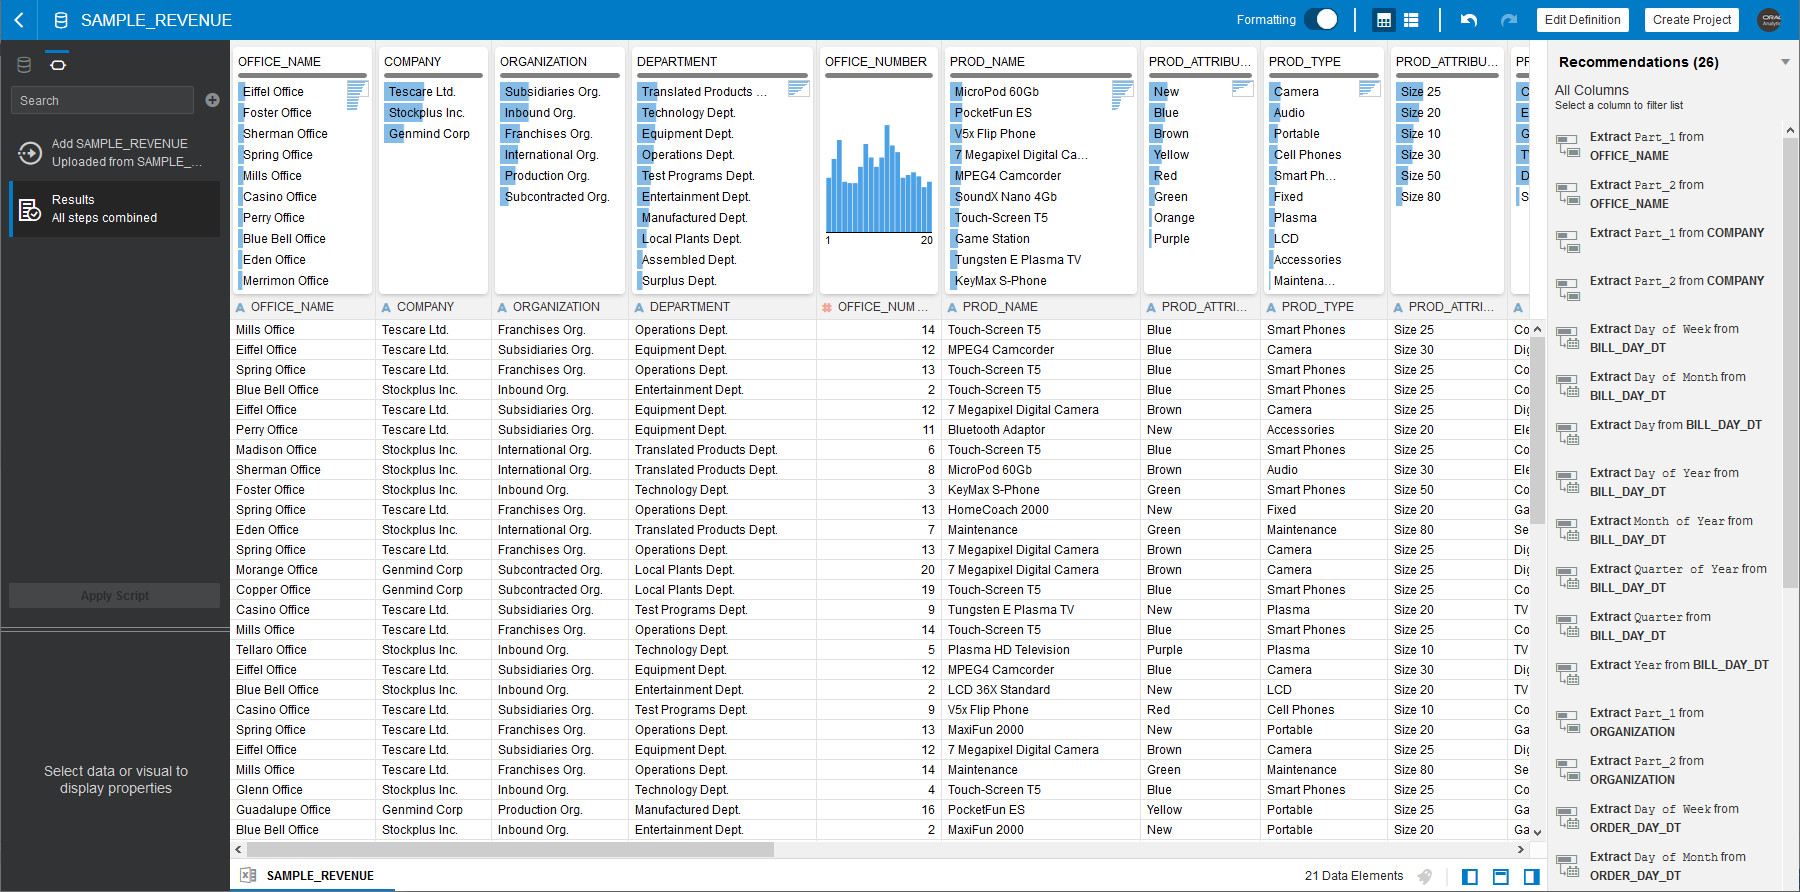This screenshot has height=892, width=1800.
Task: Toggle the right recommendations panel icon
Action: pyautogui.click(x=1532, y=877)
